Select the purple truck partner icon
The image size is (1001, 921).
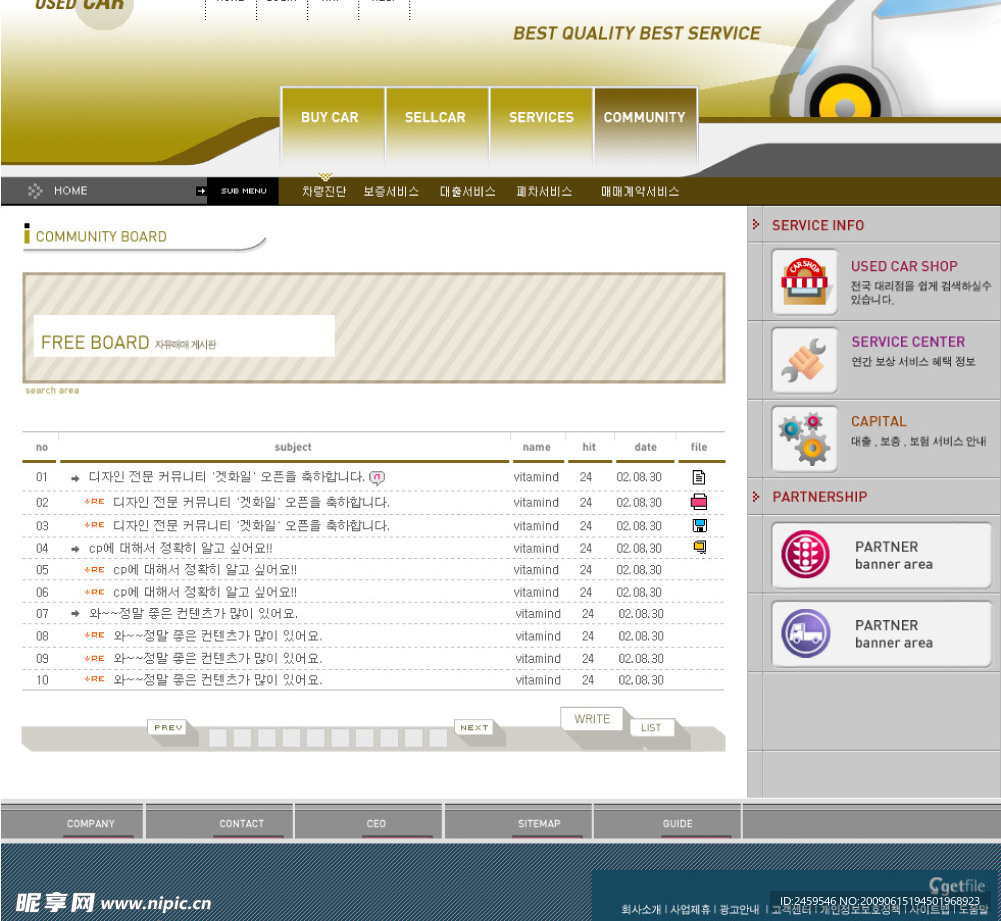point(806,633)
